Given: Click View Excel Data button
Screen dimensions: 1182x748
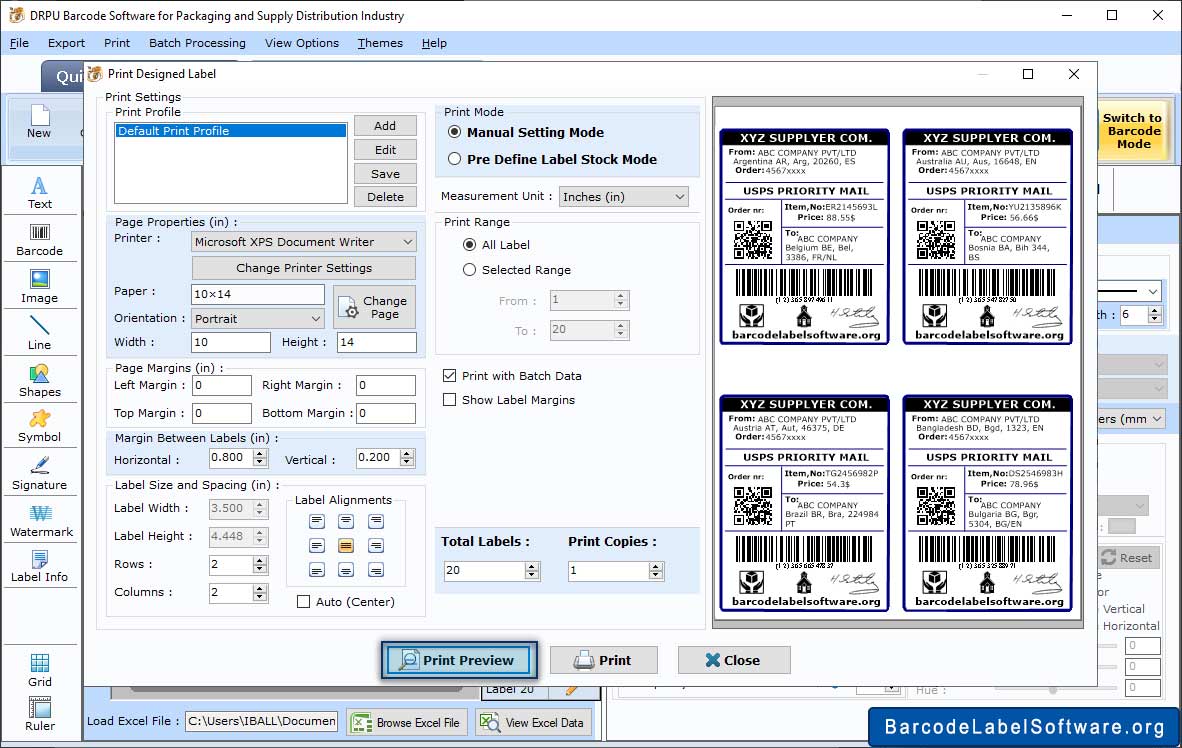Looking at the screenshot, I should tap(532, 722).
